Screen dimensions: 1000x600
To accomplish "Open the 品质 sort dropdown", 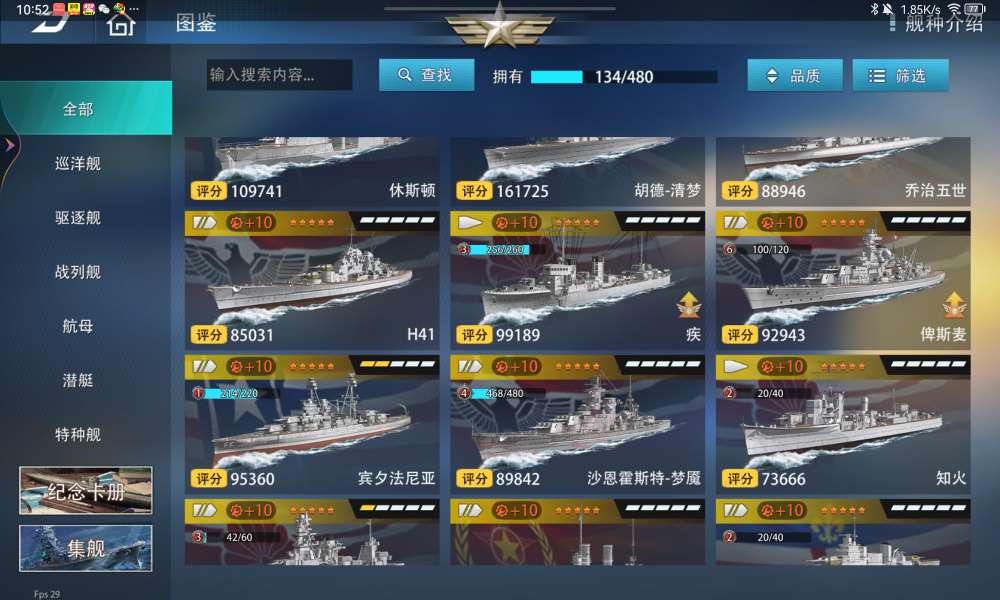I will click(x=795, y=76).
